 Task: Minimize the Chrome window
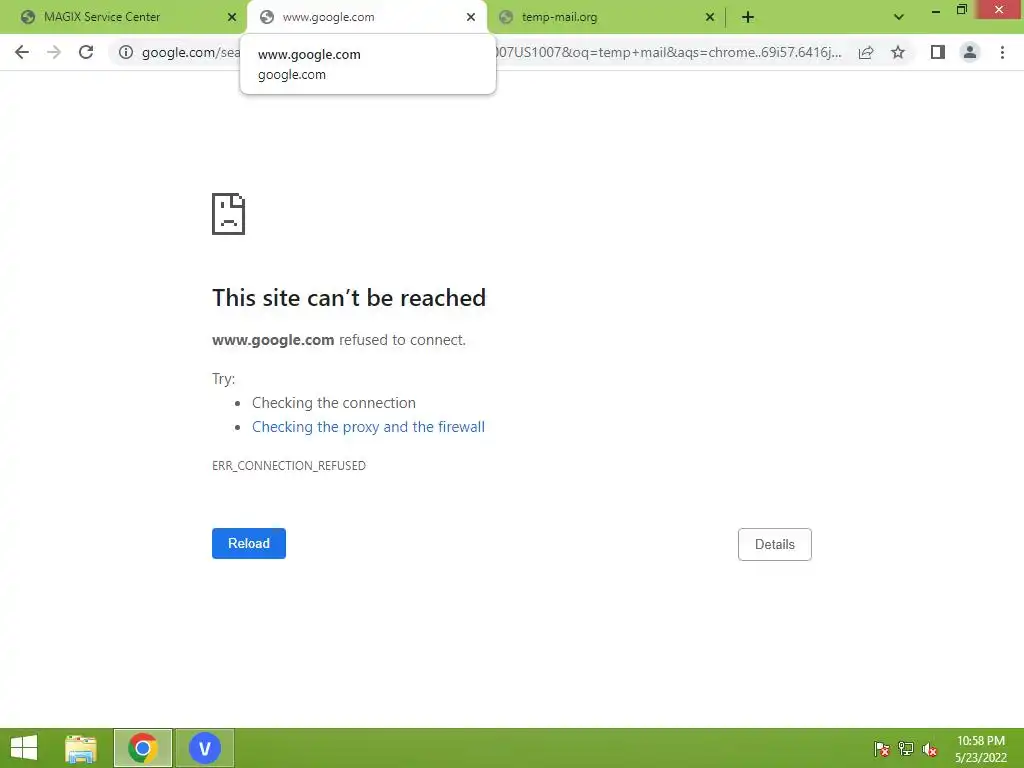pos(936,11)
